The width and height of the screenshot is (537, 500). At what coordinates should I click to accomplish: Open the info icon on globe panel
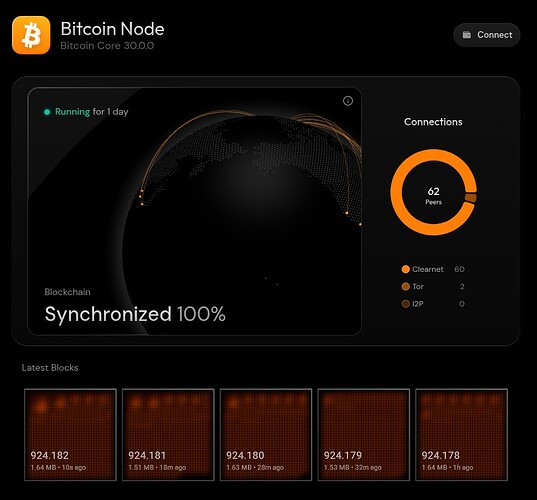click(x=348, y=101)
